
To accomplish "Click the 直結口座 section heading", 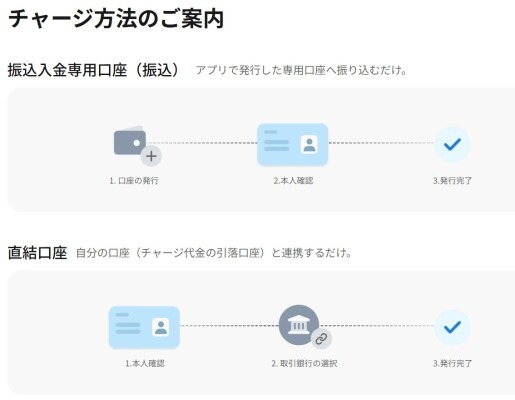I will (x=37, y=253).
